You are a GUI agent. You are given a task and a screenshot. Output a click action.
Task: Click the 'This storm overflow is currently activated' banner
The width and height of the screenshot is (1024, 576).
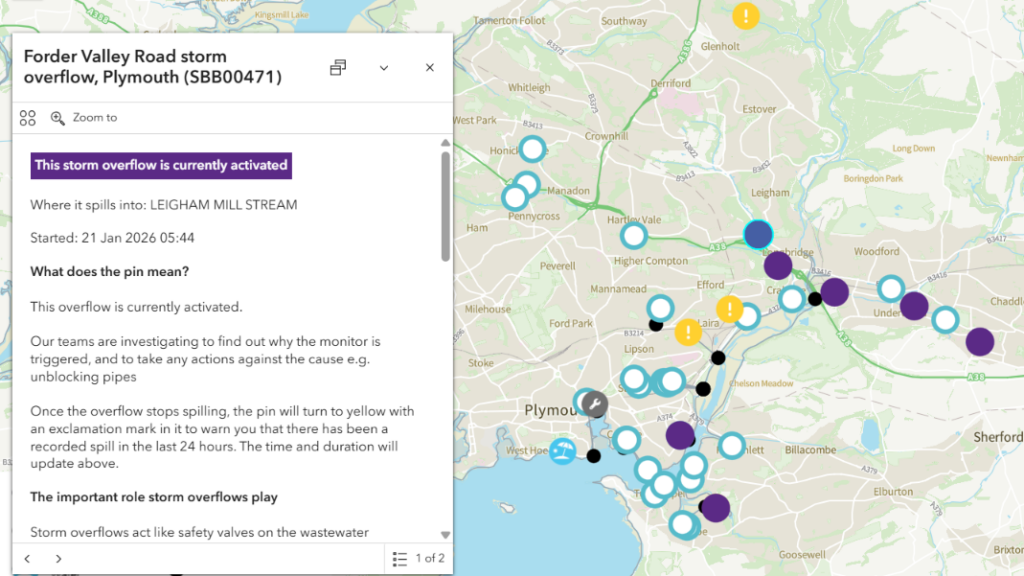161,166
